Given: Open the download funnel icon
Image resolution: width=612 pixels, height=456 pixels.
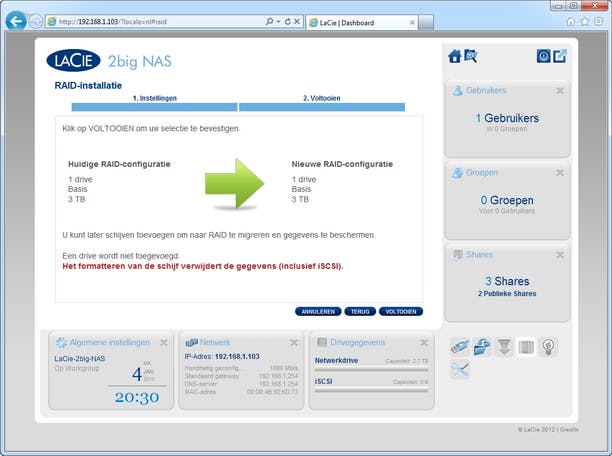Looking at the screenshot, I should [x=504, y=347].
